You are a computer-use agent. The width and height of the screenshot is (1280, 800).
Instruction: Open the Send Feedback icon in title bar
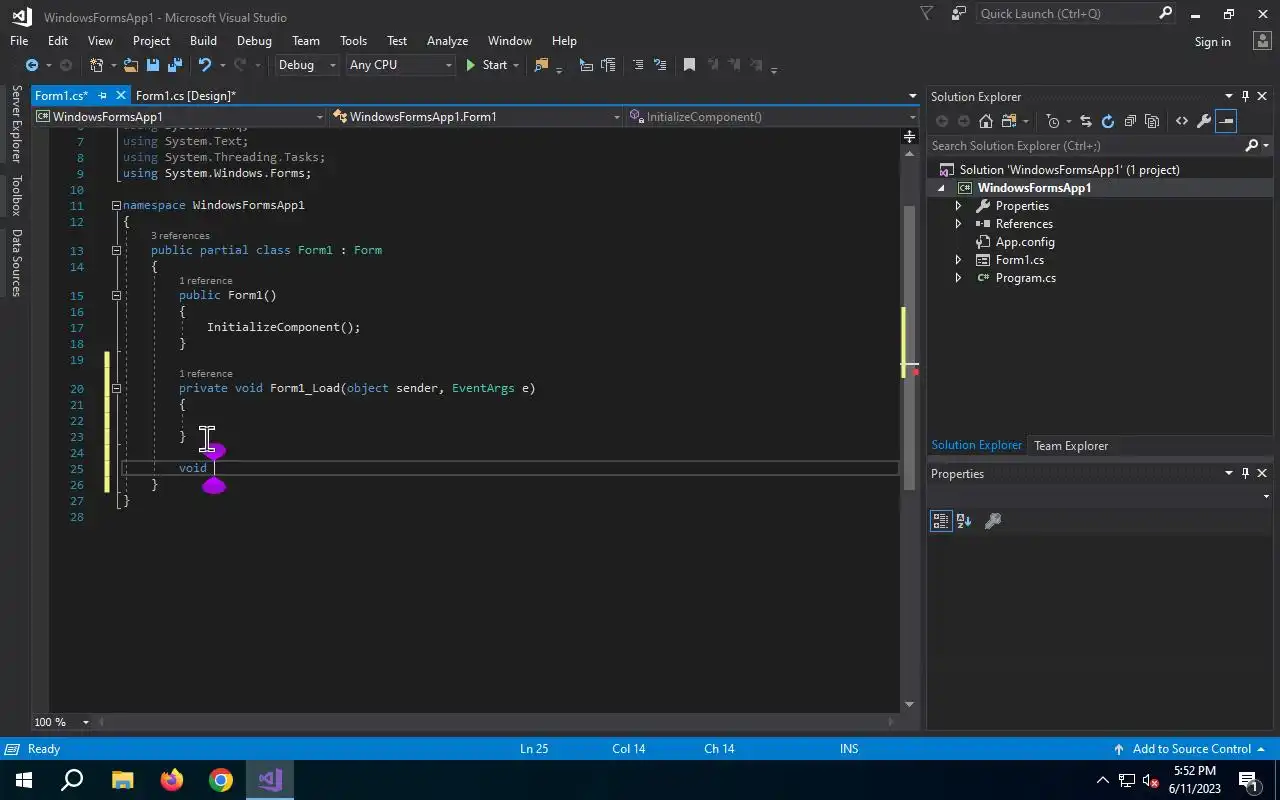pyautogui.click(x=959, y=14)
